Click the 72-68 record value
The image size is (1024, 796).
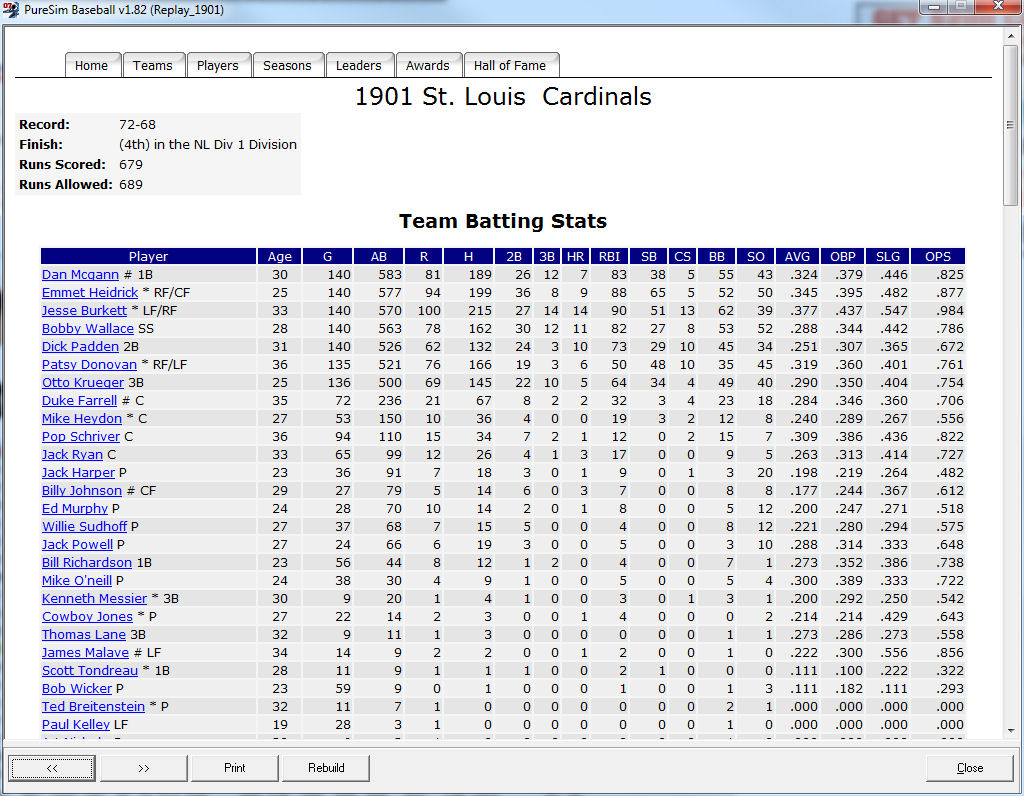pyautogui.click(x=137, y=125)
